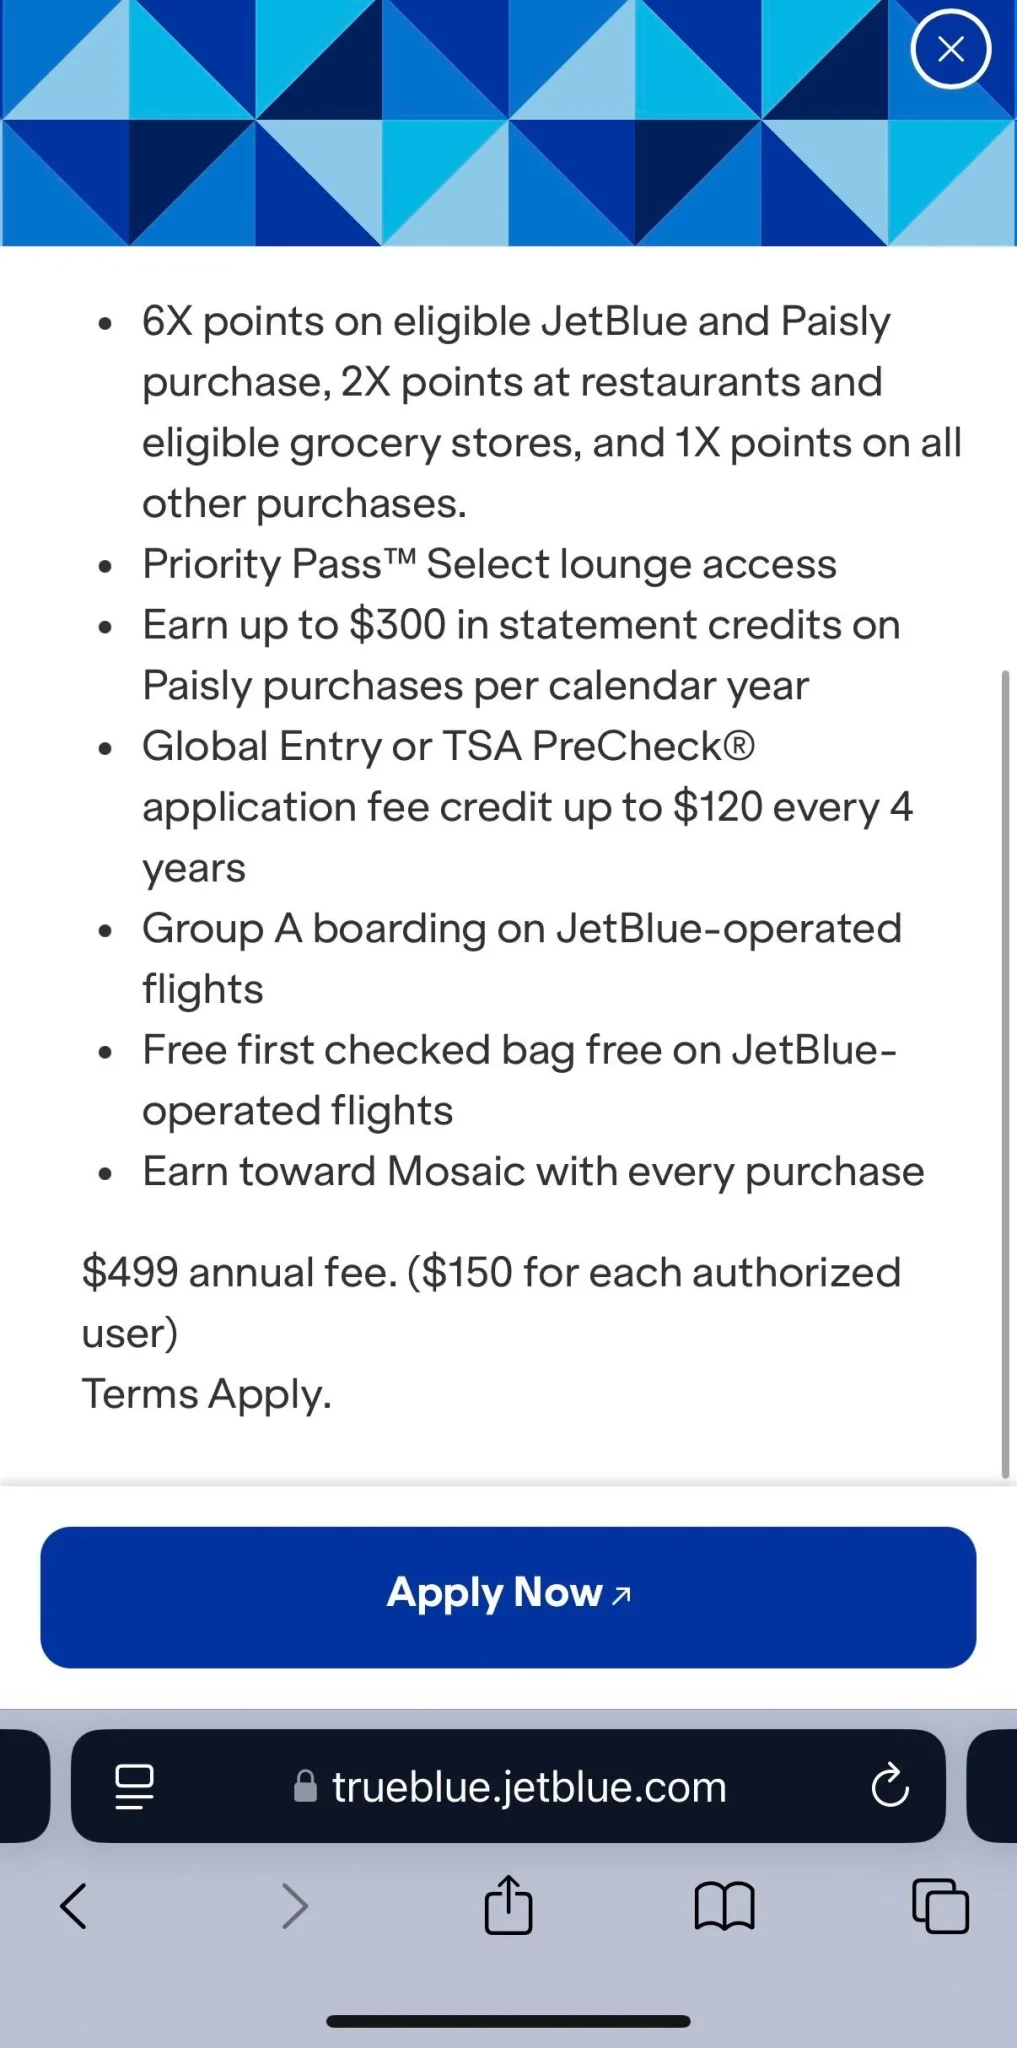1017x2048 pixels.
Task: Tap the lock icon beside the URL
Action: point(305,1786)
